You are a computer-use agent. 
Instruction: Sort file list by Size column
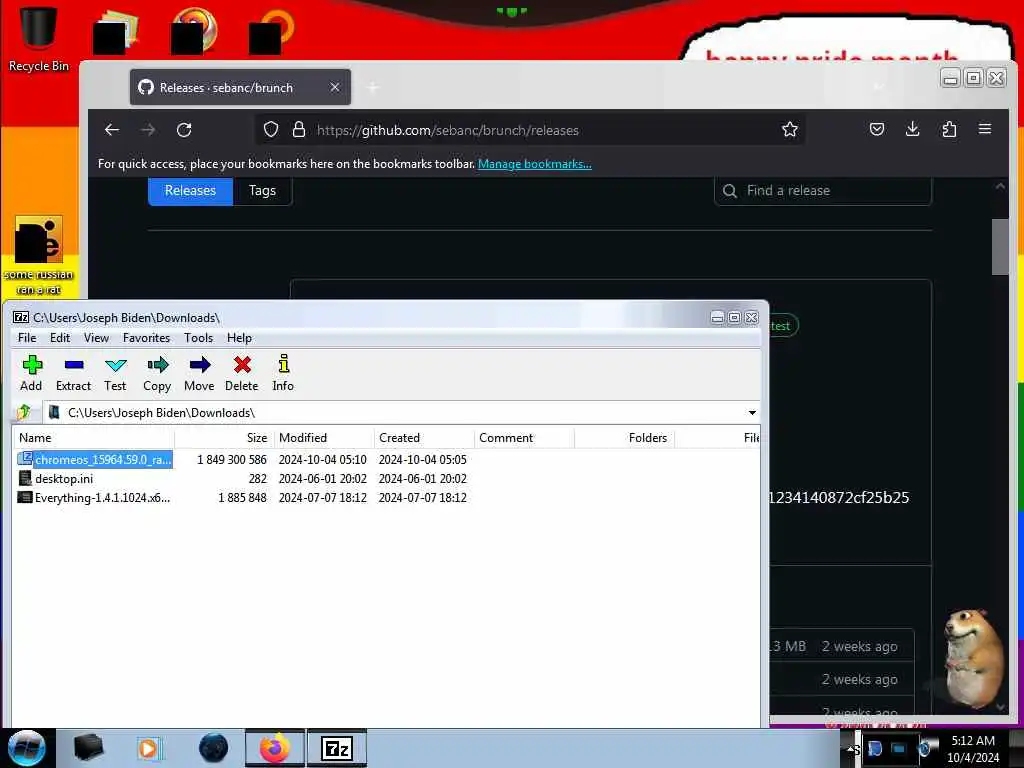[224, 438]
